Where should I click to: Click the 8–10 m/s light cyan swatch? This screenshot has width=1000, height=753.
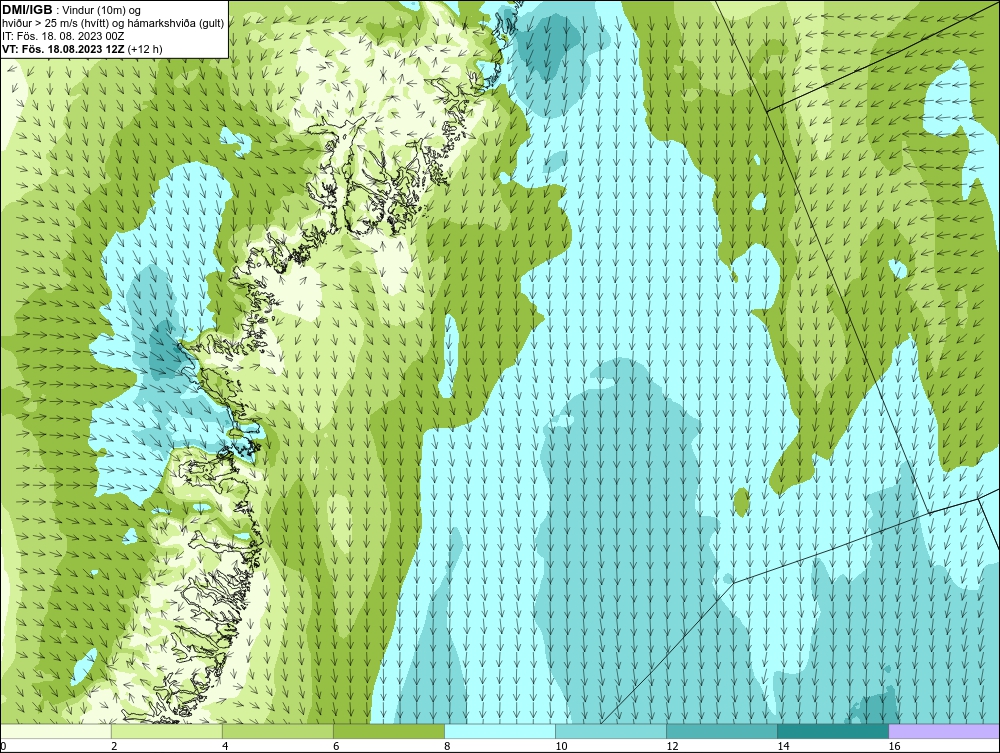click(x=500, y=731)
